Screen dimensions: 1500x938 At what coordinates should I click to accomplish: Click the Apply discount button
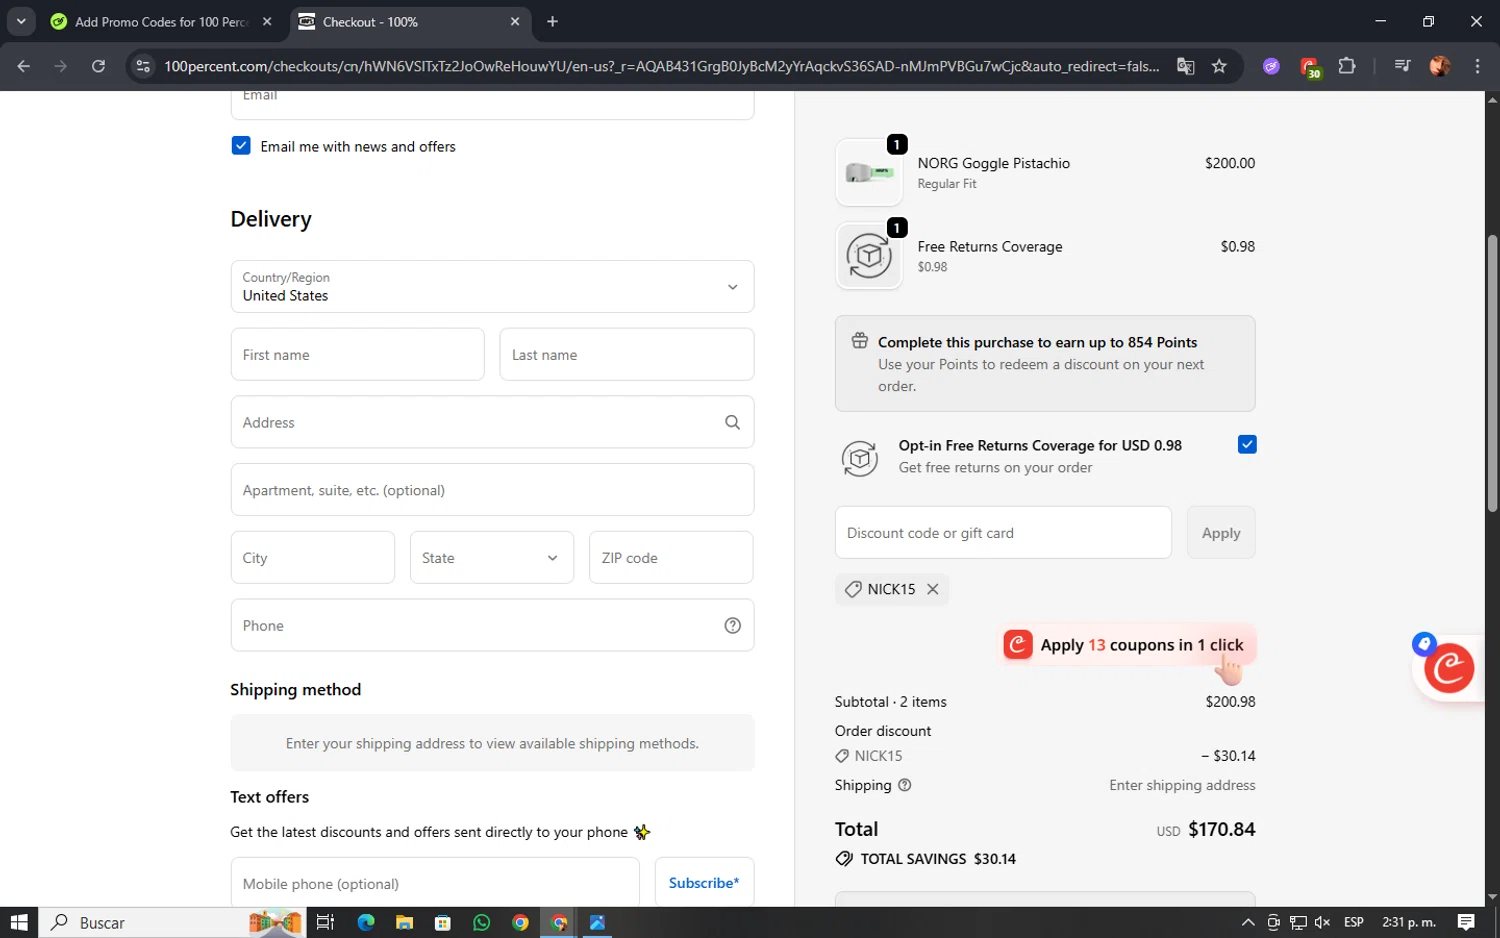point(1221,532)
